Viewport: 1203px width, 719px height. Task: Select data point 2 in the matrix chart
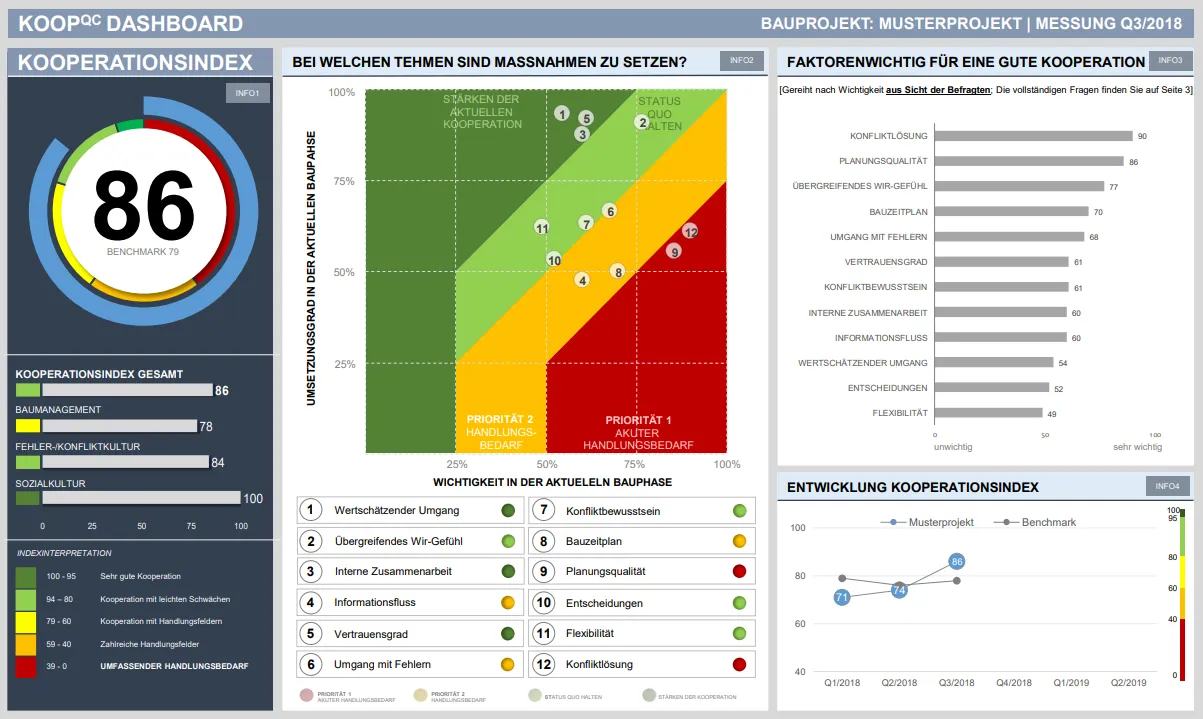[x=641, y=122]
